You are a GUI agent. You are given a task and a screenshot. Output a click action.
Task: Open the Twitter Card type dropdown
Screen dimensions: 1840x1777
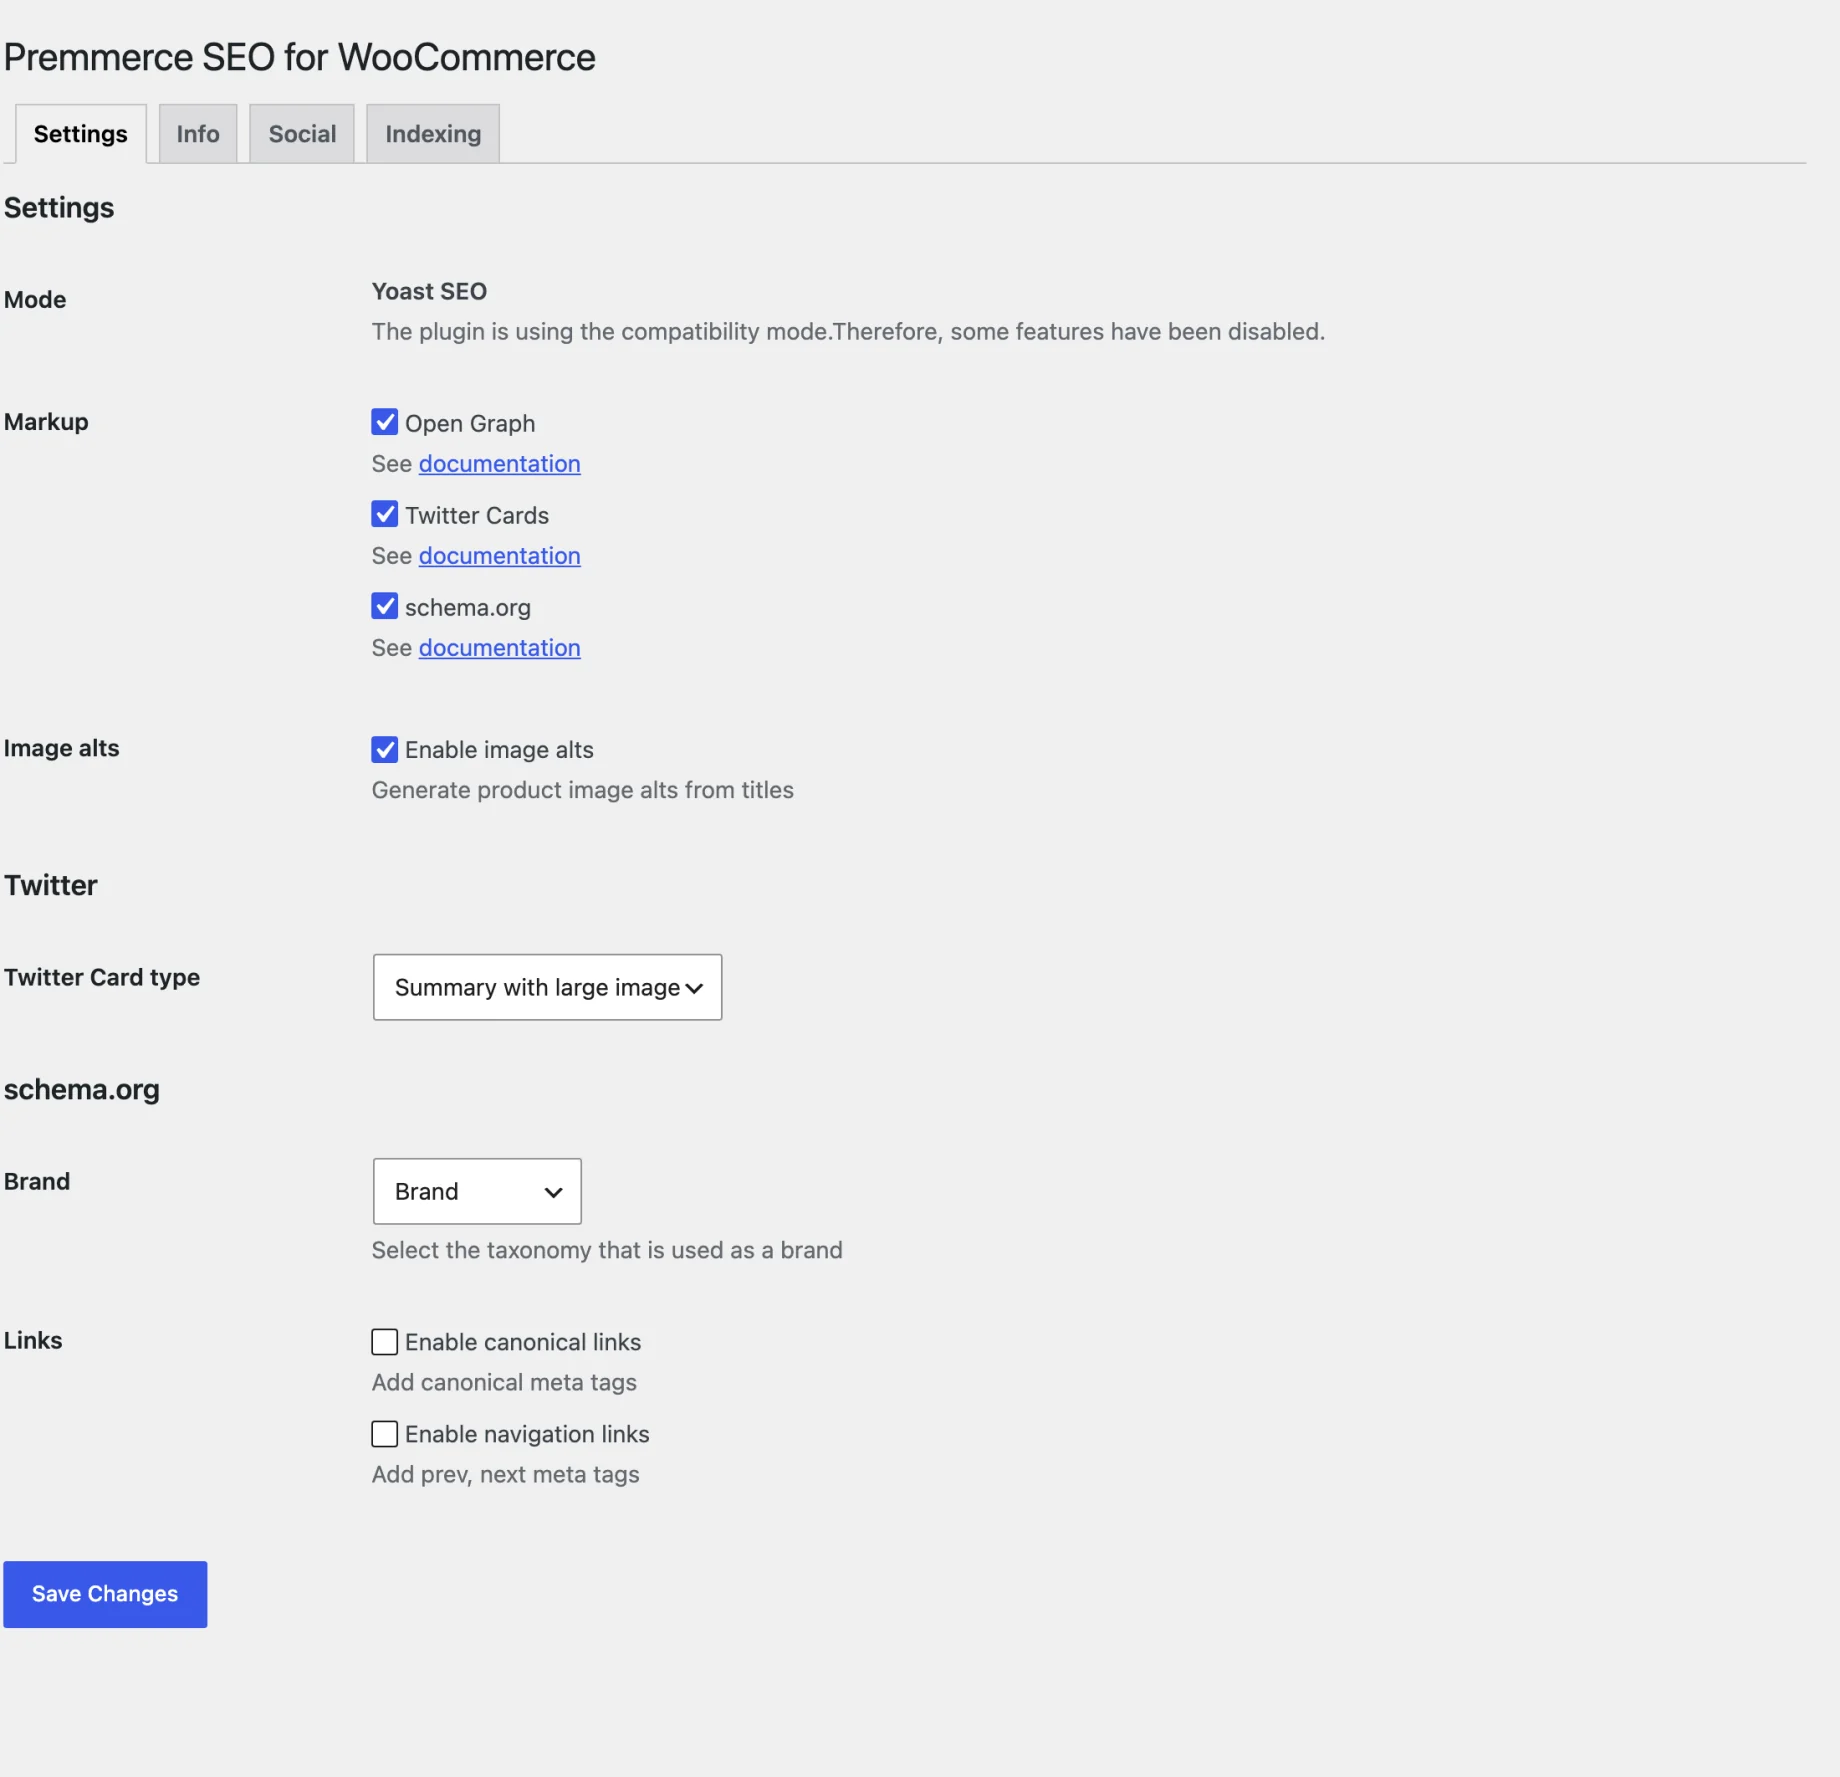(547, 987)
